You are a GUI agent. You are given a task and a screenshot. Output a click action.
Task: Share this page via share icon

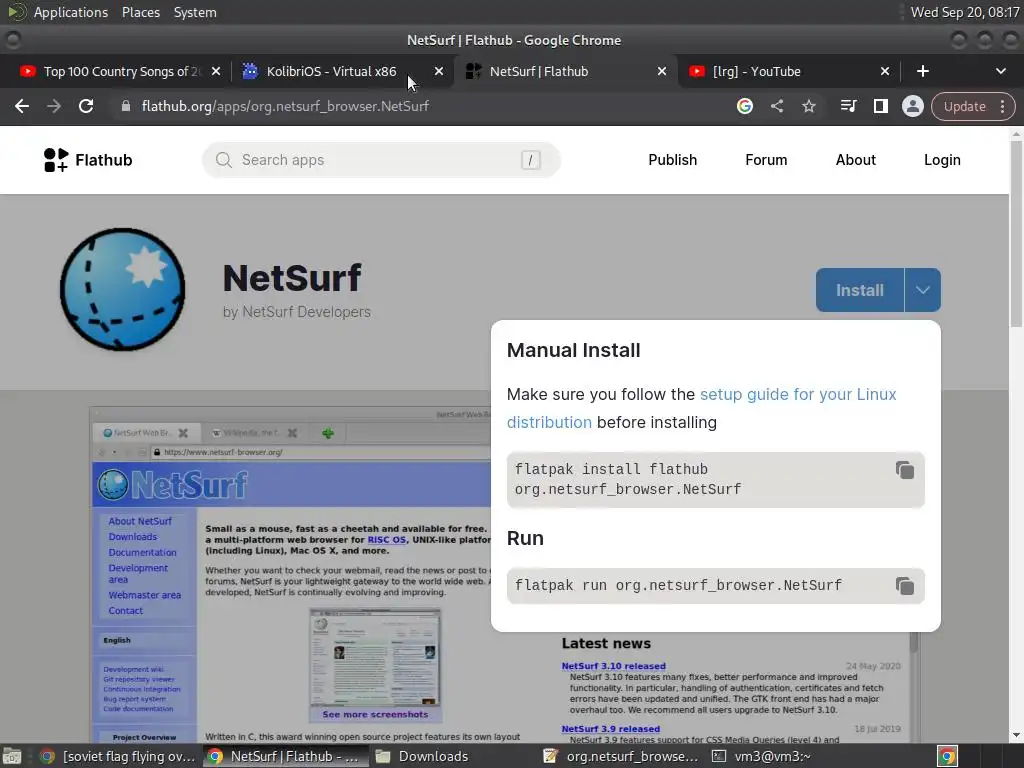click(776, 106)
